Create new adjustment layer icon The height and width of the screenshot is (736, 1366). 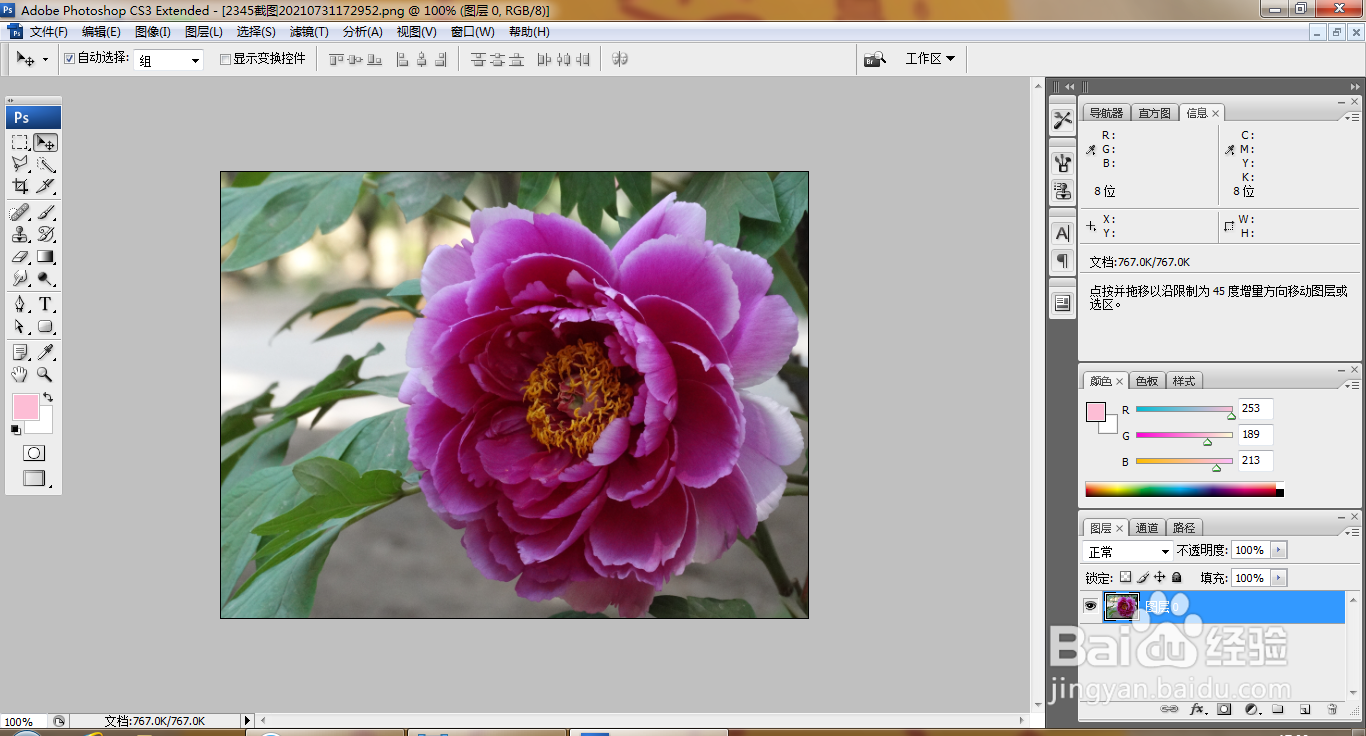click(x=1251, y=709)
